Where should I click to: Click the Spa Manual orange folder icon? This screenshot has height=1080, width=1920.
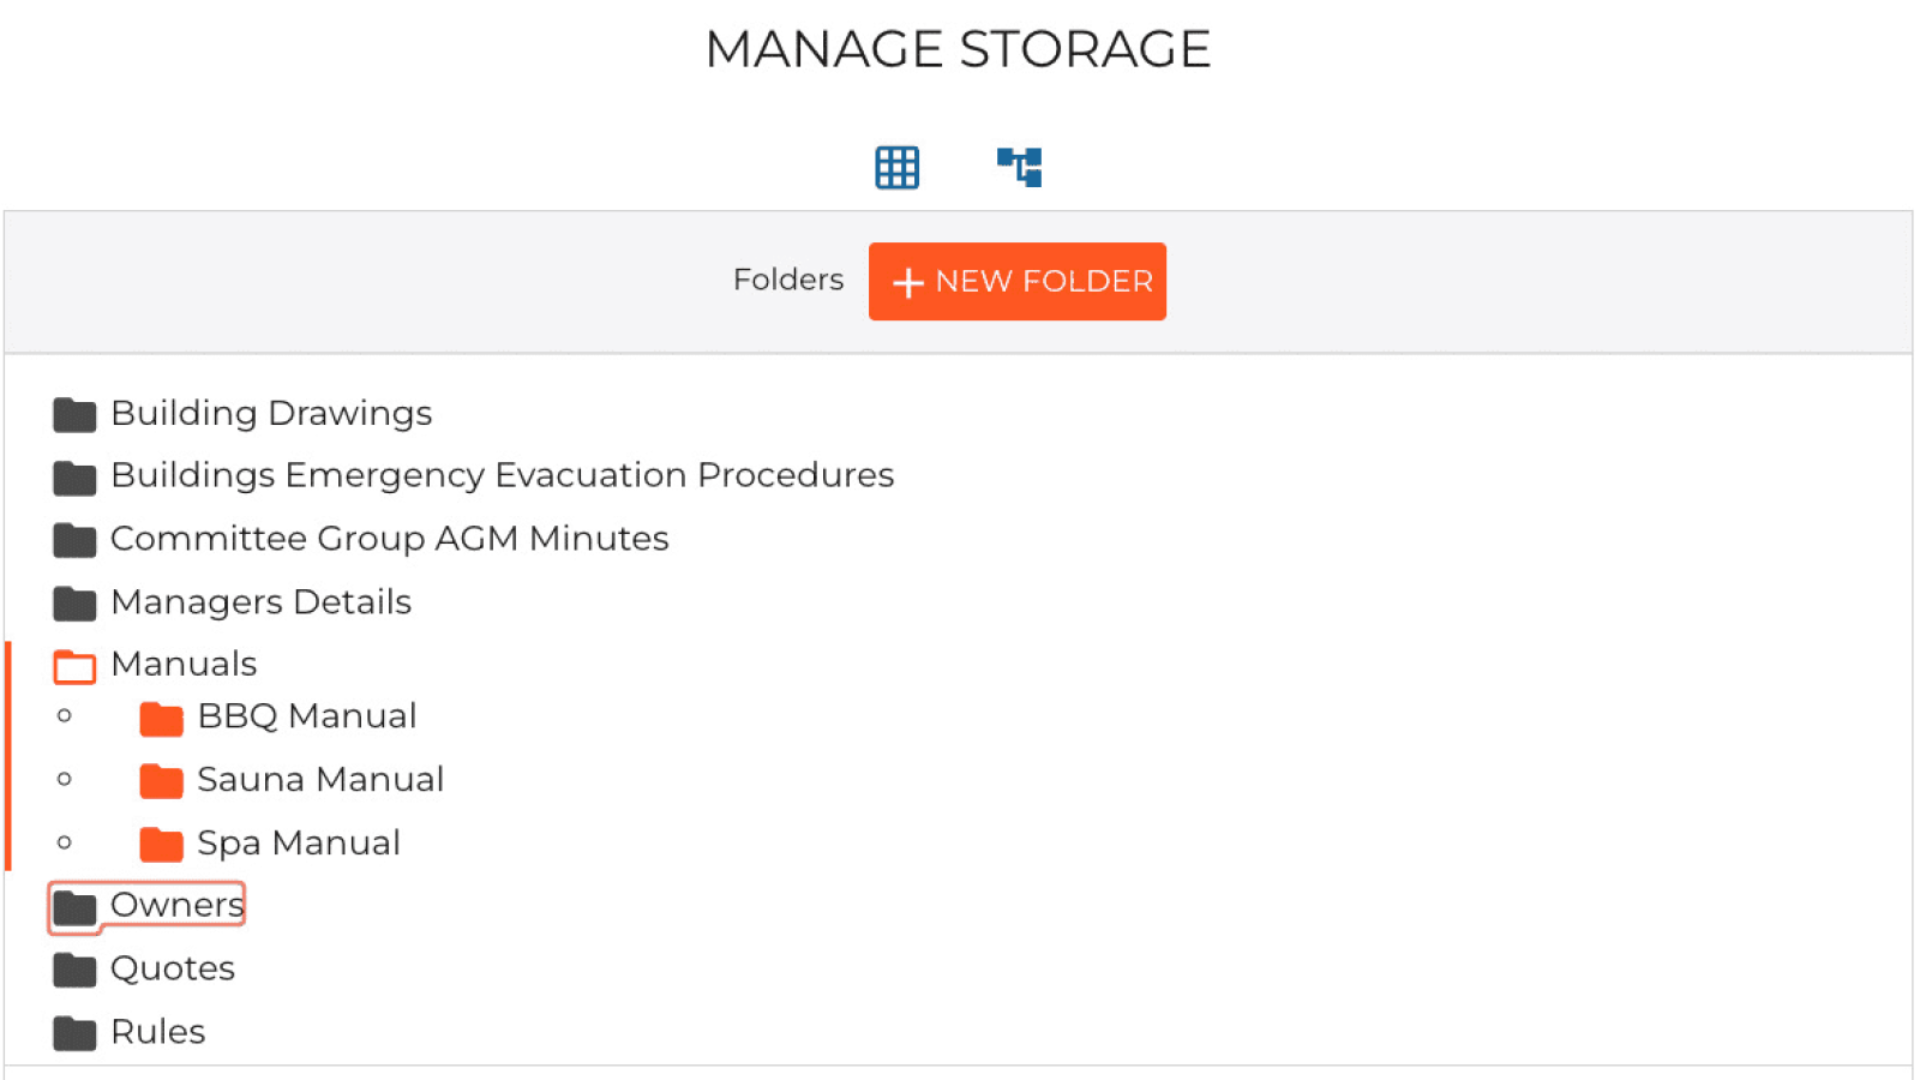pyautogui.click(x=161, y=844)
